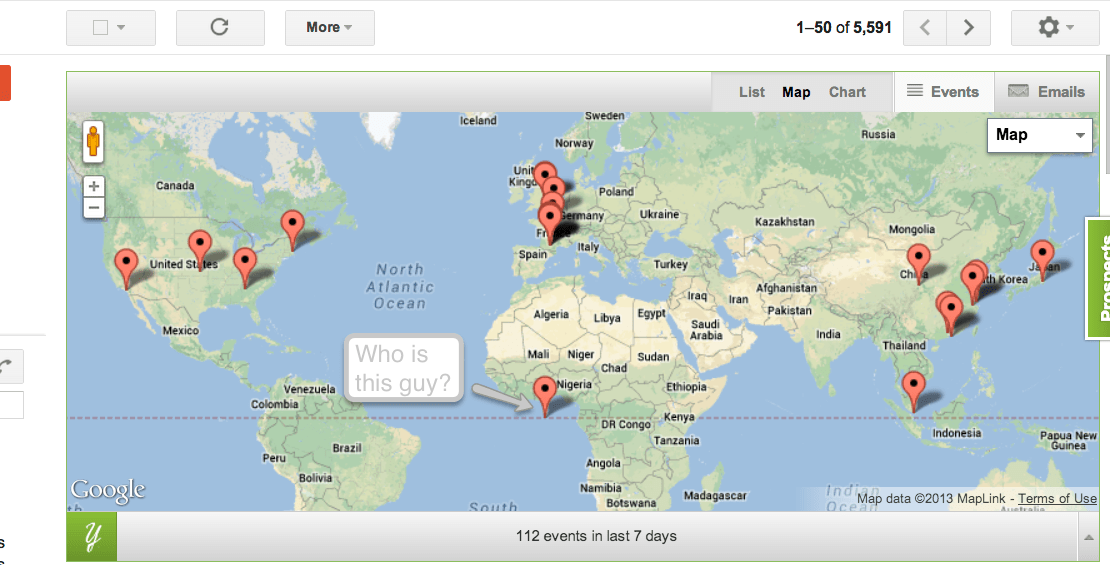The width and height of the screenshot is (1110, 565).
Task: Open the Emails tab
Action: click(x=1047, y=92)
